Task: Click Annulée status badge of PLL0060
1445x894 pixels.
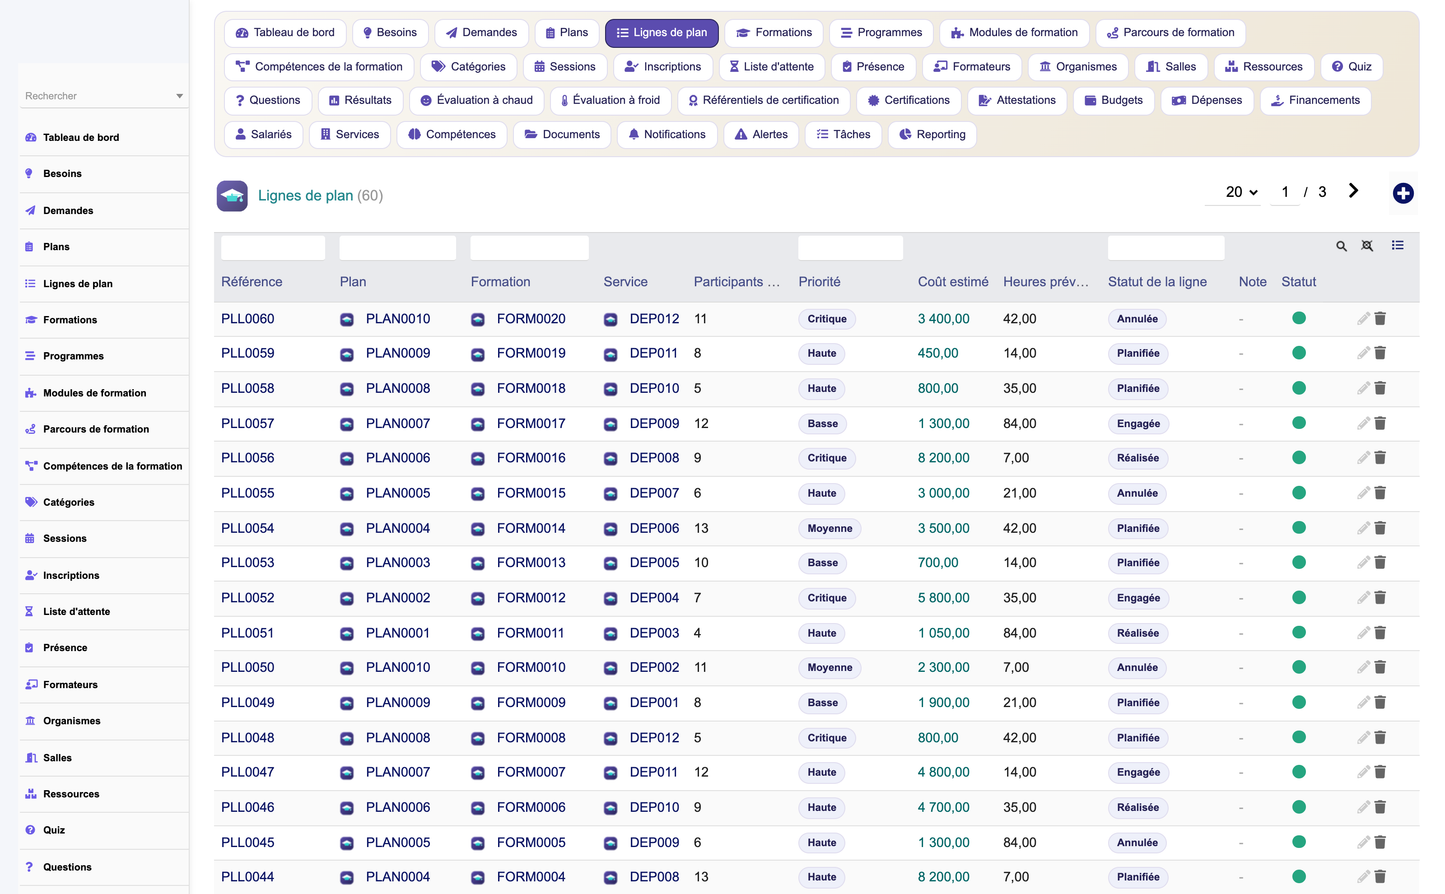Action: coord(1138,319)
